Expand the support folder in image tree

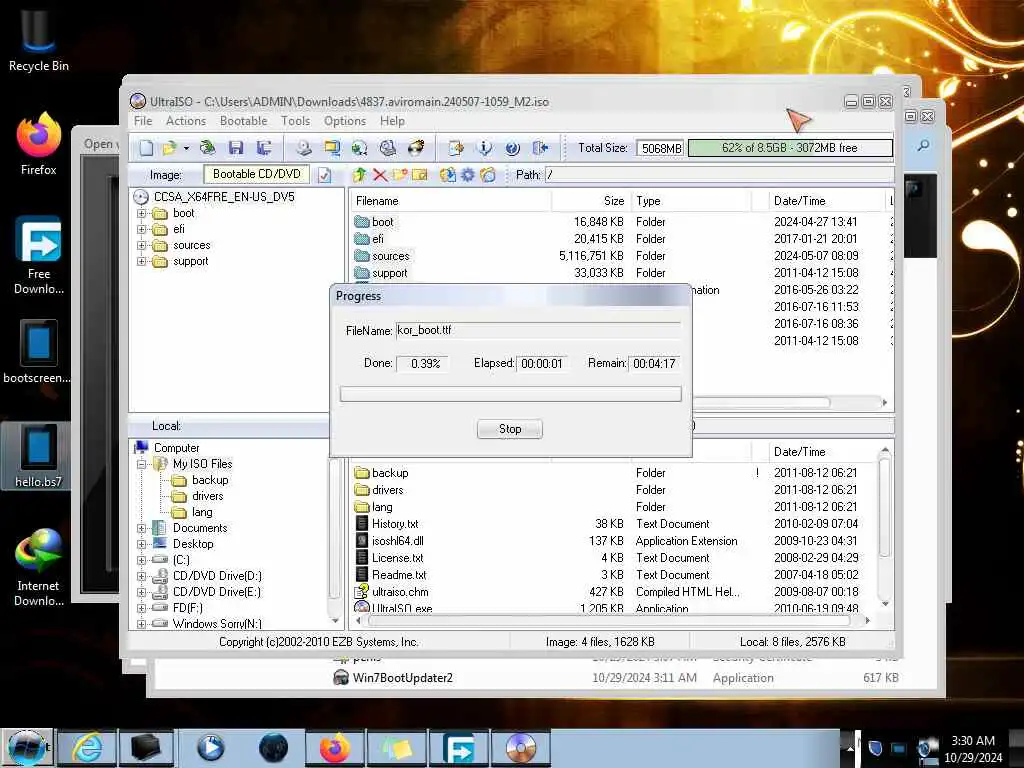point(142,261)
